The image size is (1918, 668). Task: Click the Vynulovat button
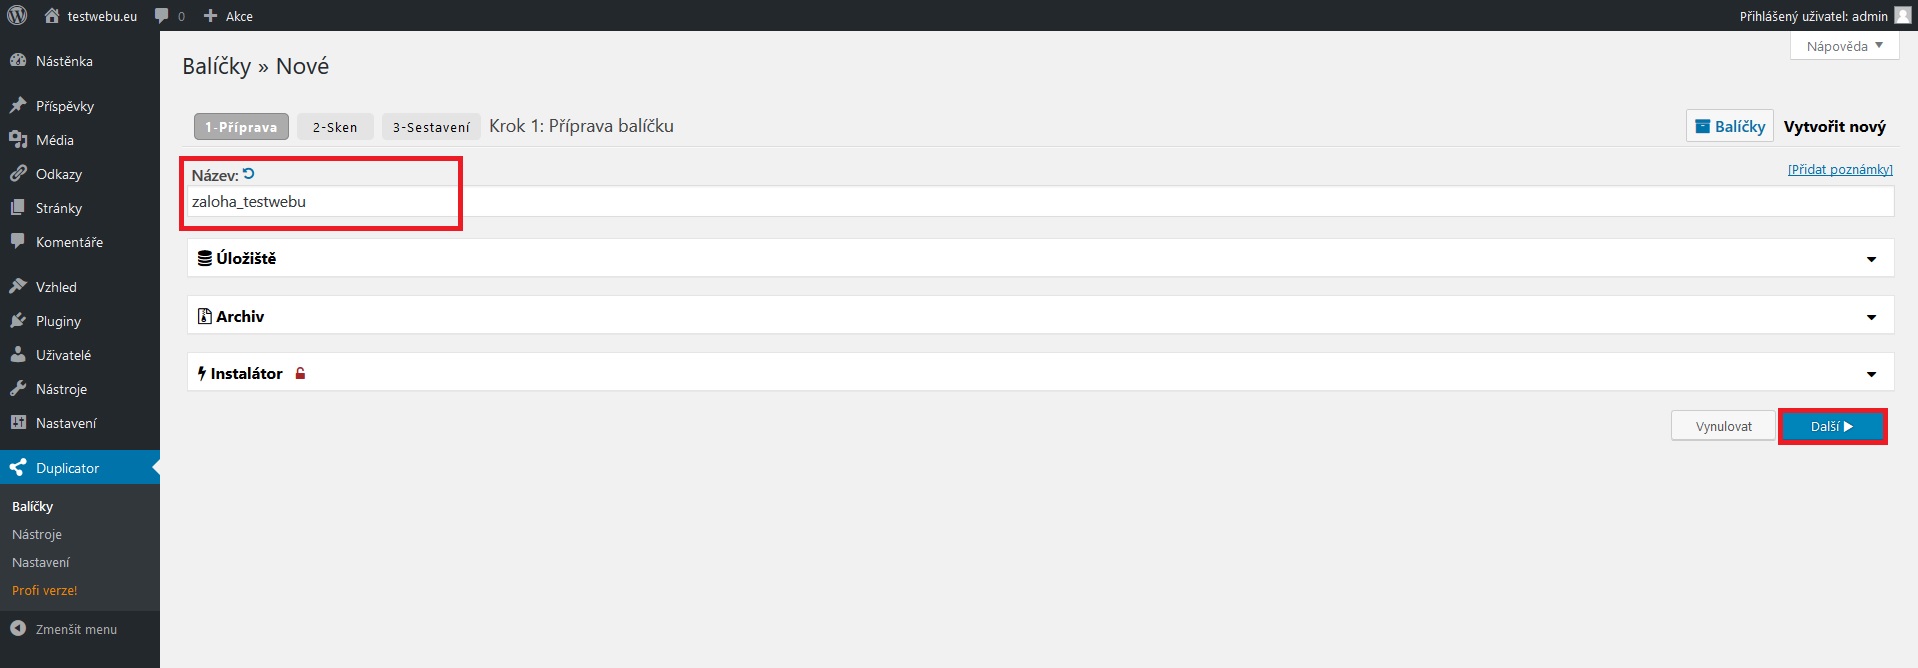(1723, 426)
